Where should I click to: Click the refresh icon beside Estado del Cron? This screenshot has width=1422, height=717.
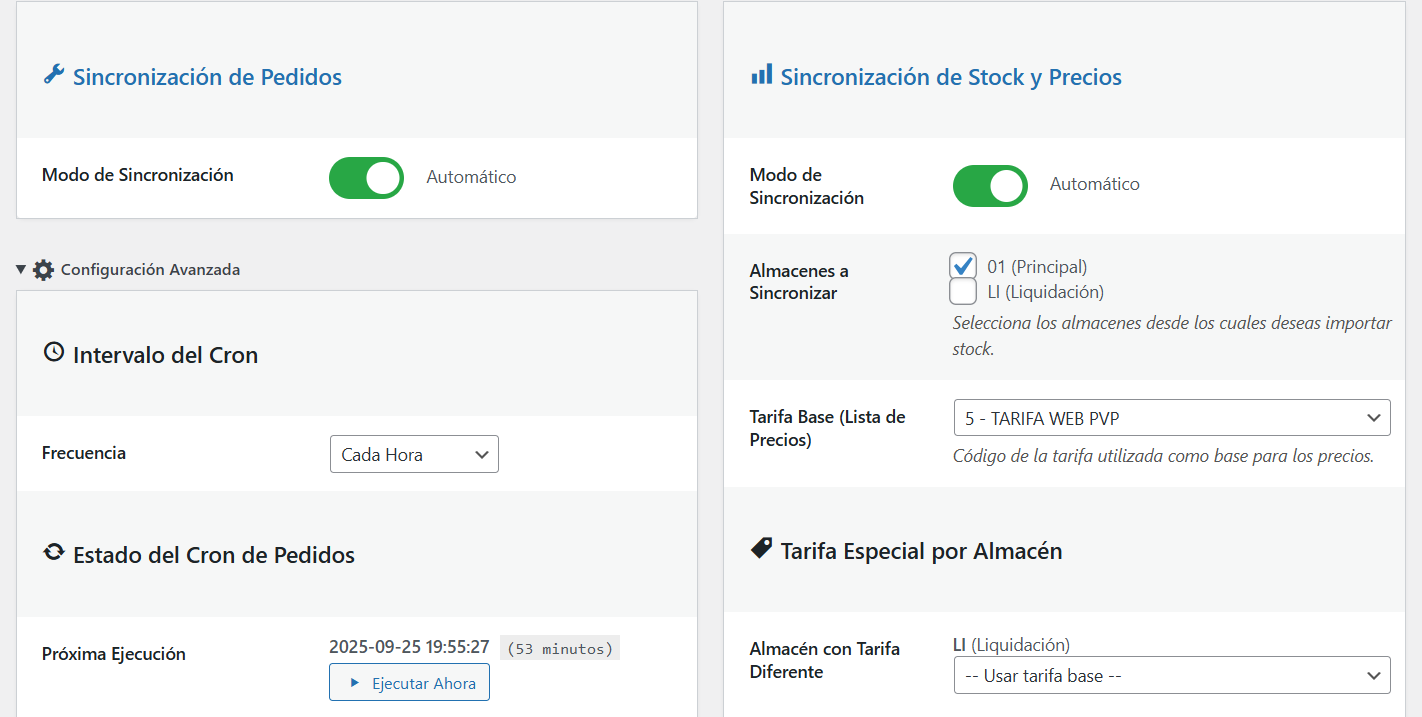click(54, 553)
